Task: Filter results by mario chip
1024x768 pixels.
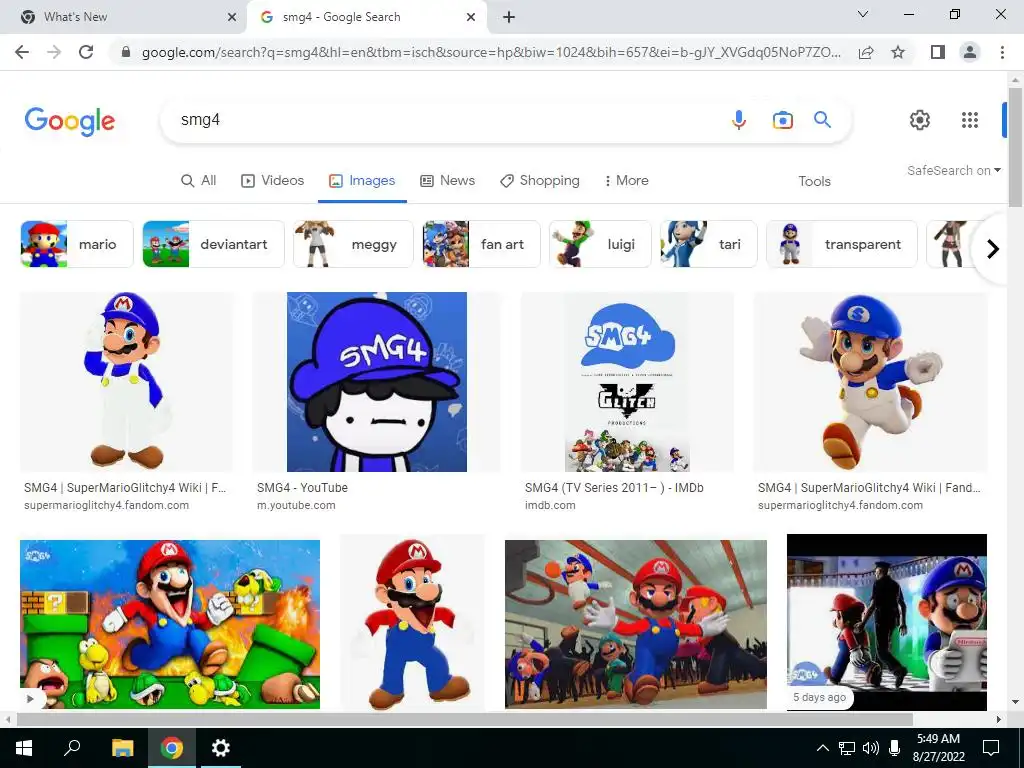Action: [x=77, y=244]
